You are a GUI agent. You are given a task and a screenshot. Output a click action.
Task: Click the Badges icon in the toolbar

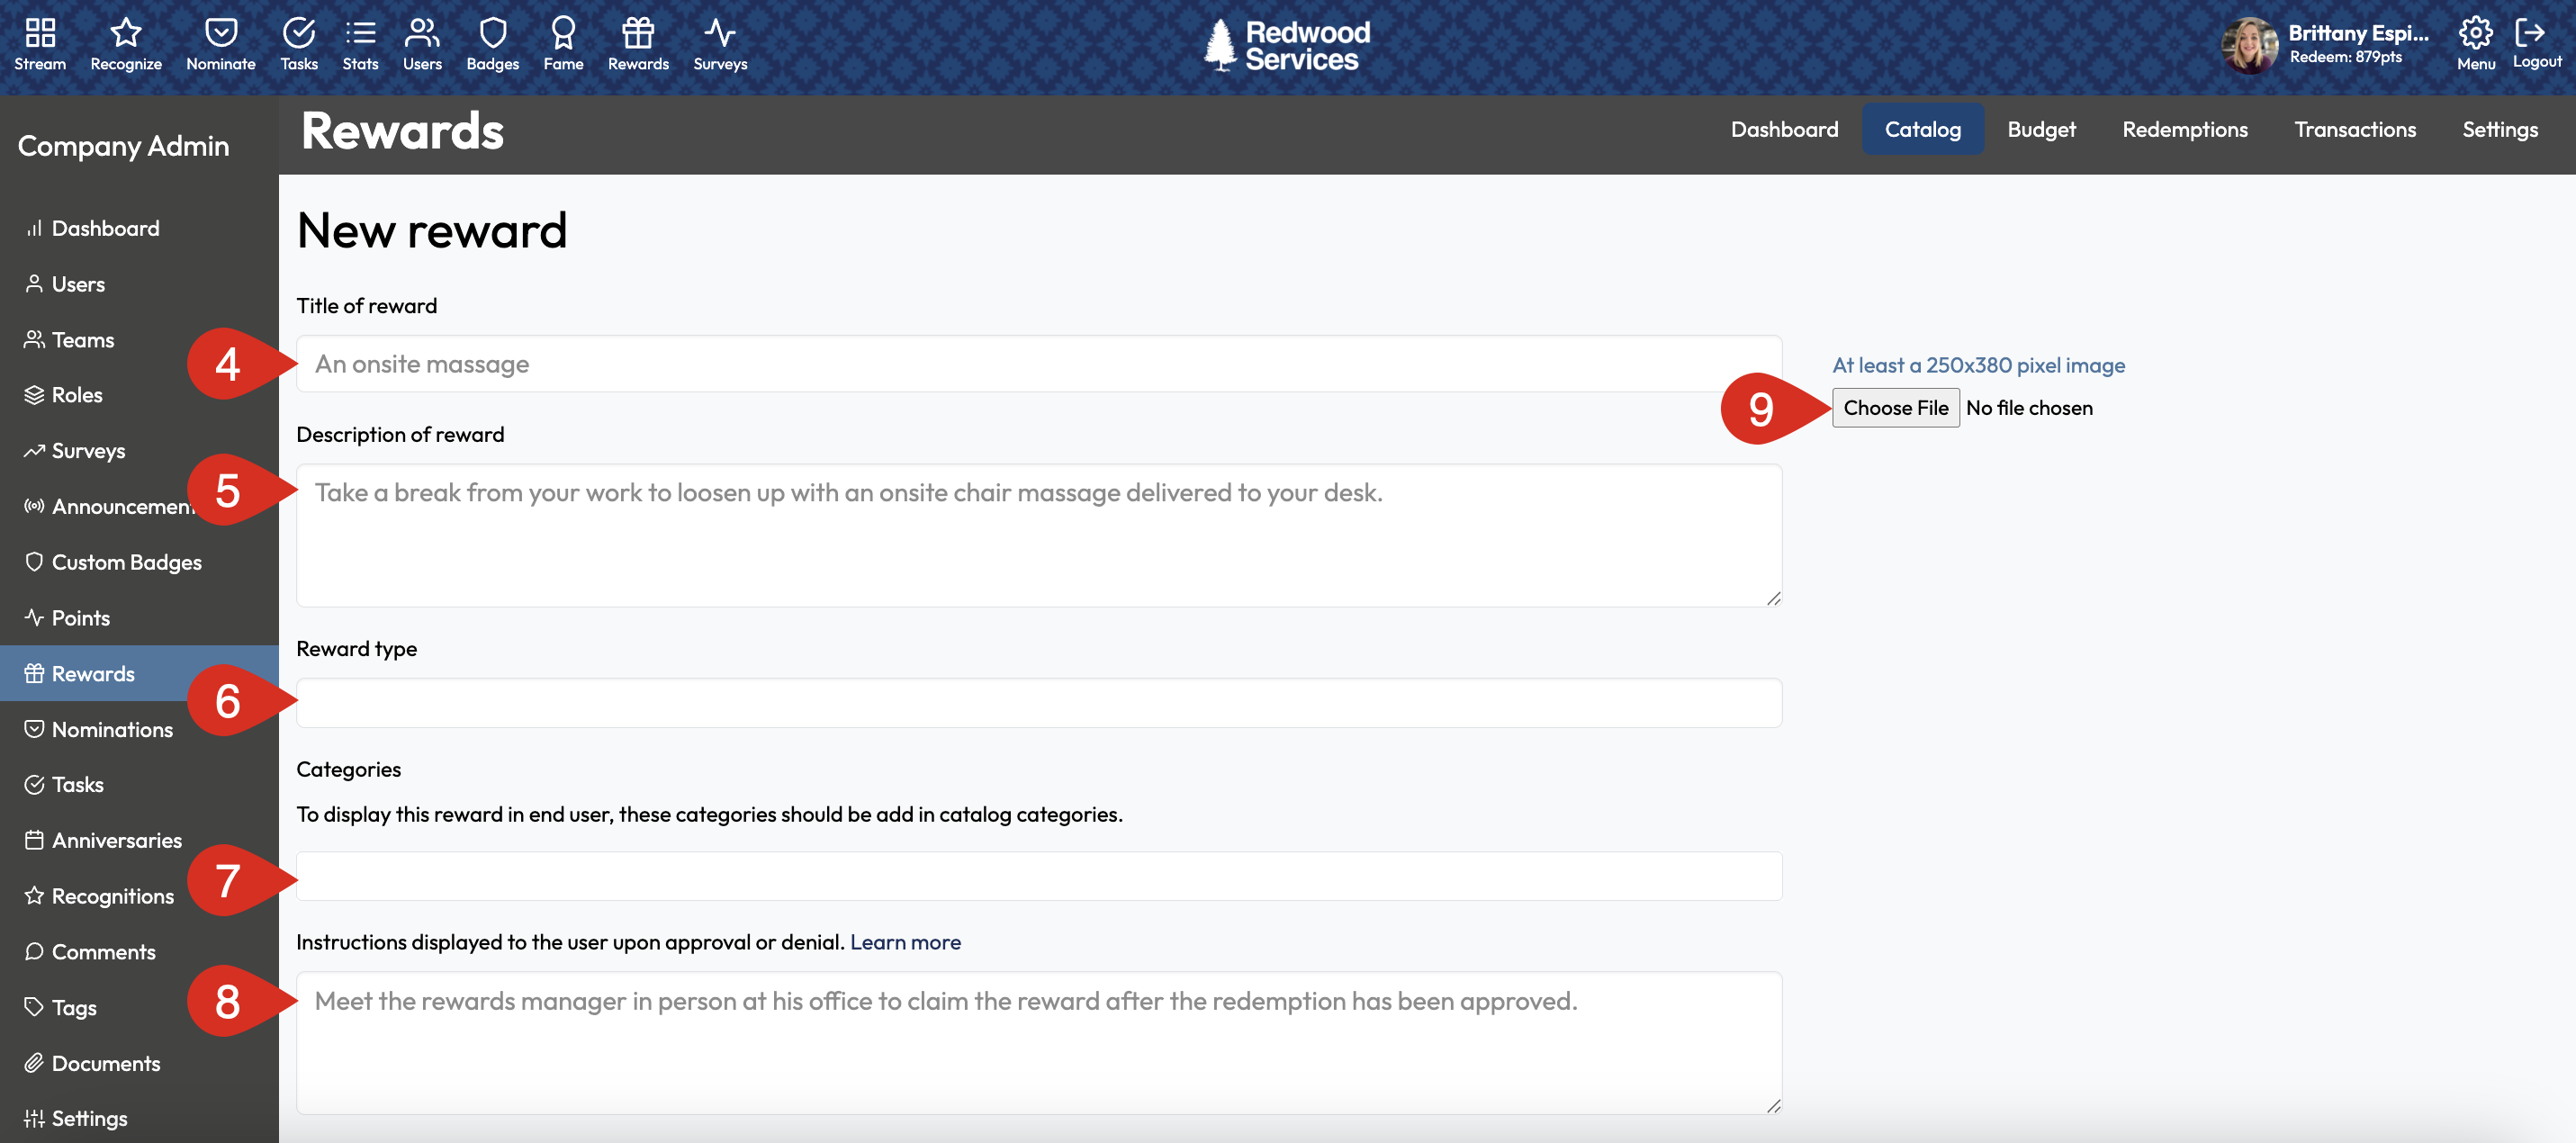click(x=492, y=42)
